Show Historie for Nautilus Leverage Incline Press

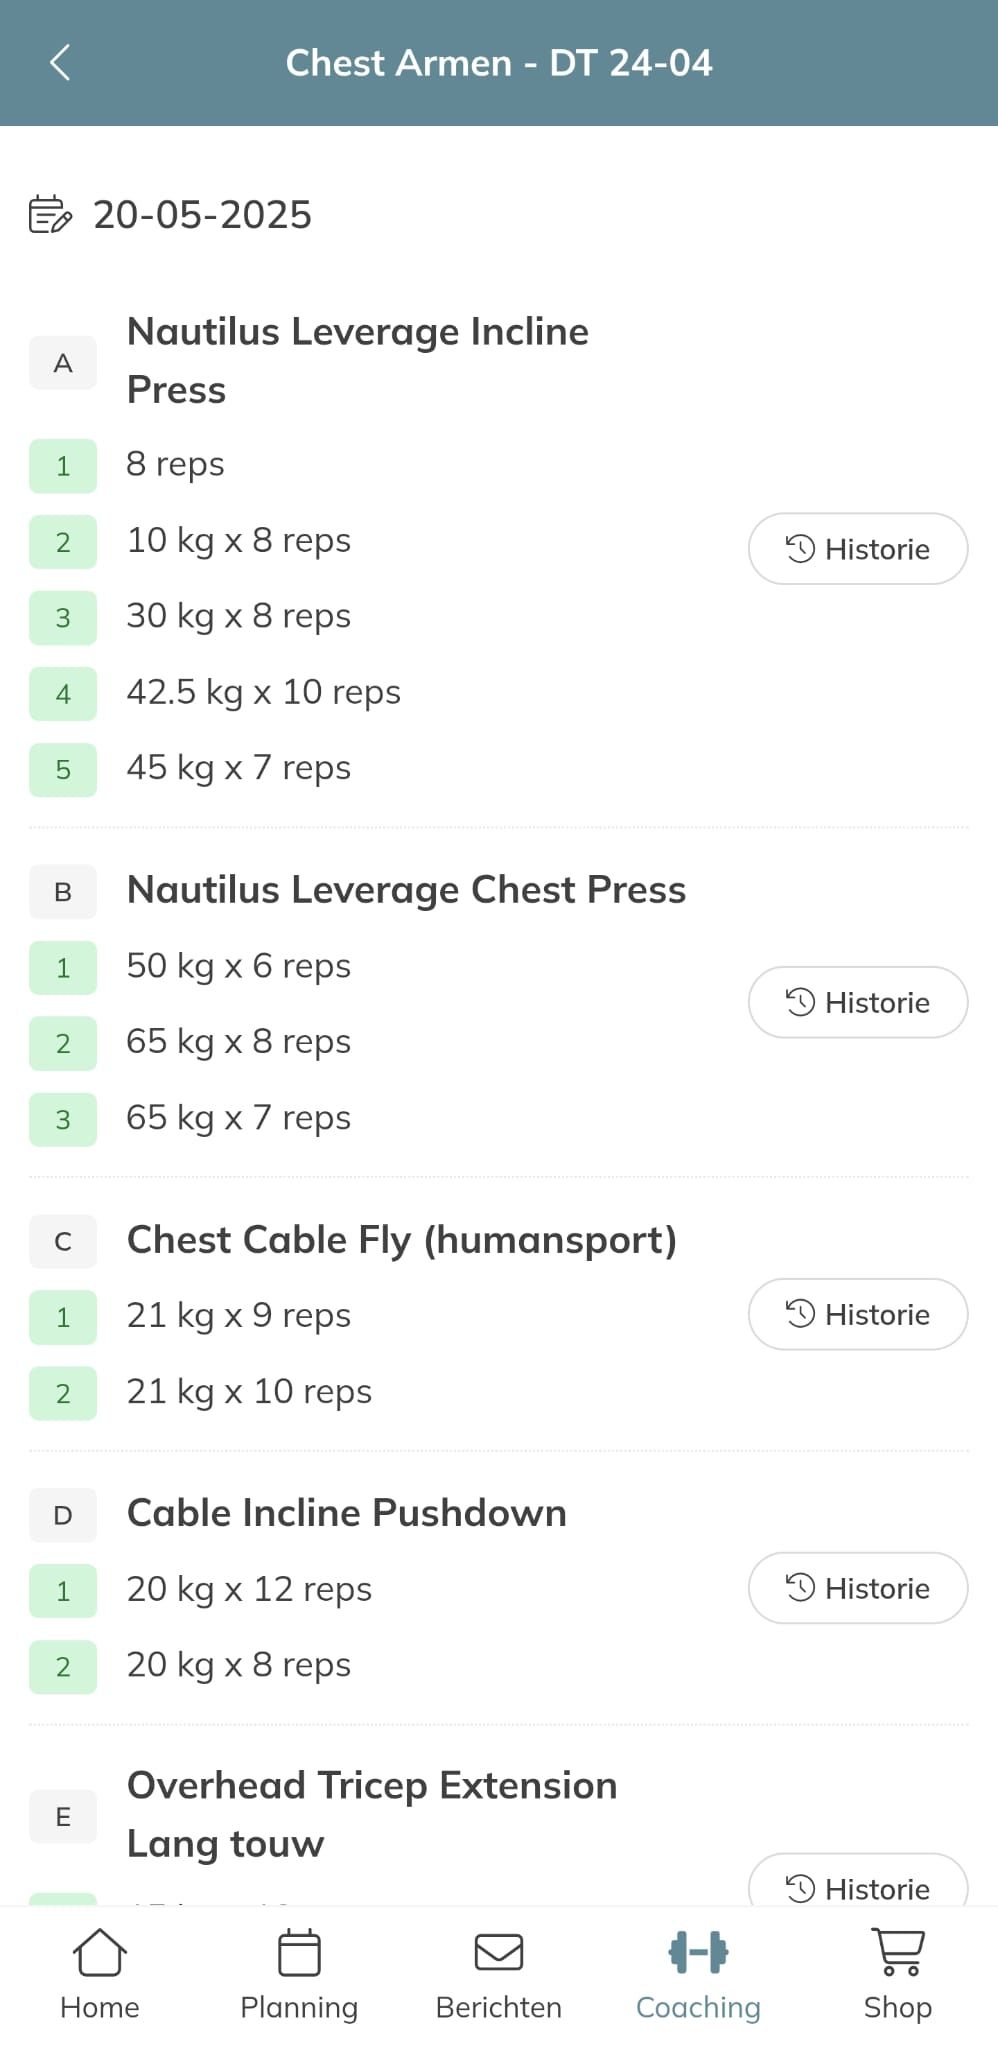tap(858, 549)
